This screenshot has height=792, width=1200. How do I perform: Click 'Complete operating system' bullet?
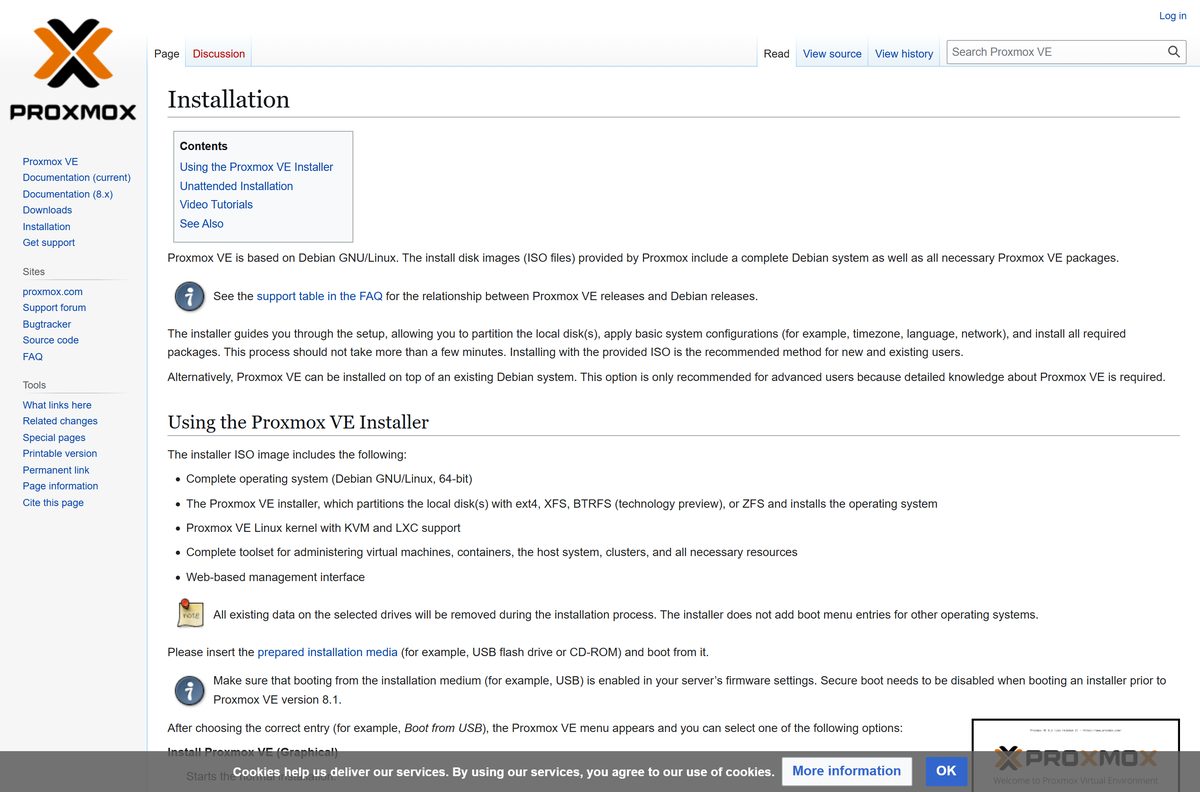pos(329,479)
